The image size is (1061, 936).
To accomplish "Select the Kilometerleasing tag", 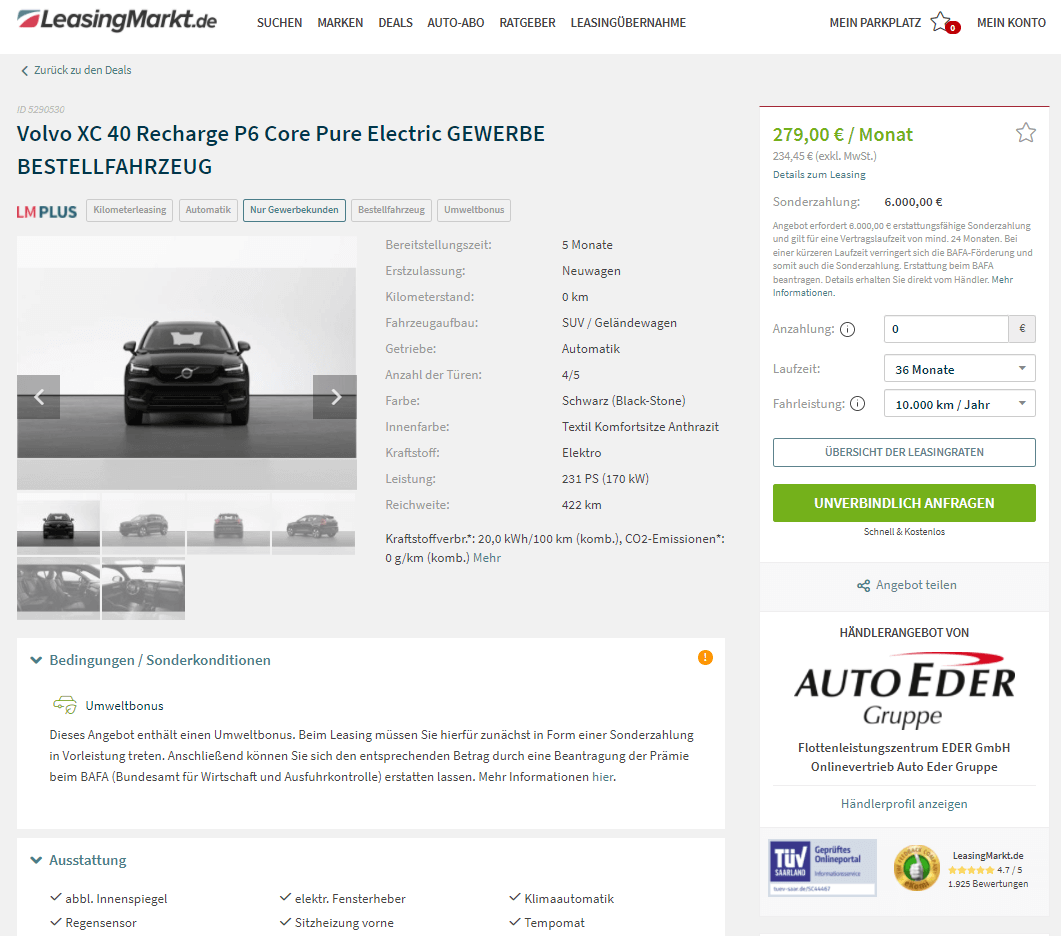I will pos(130,210).
